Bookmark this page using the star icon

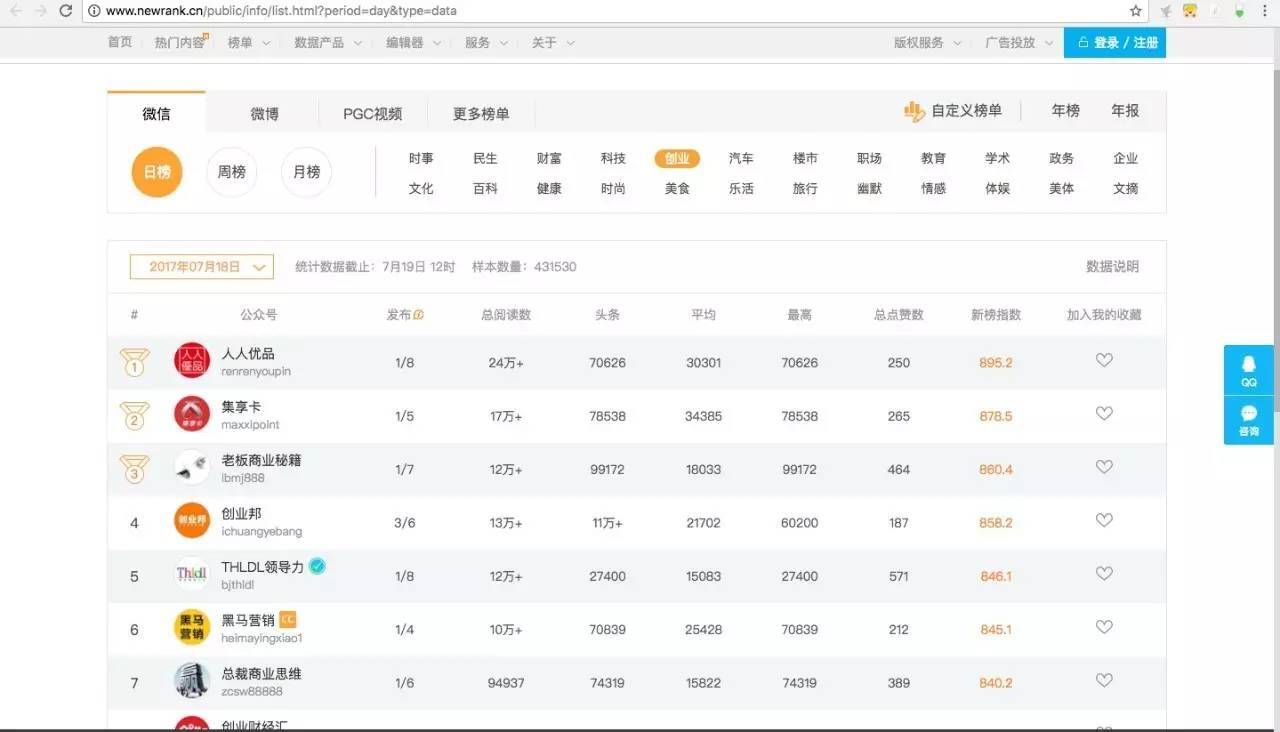click(1136, 11)
